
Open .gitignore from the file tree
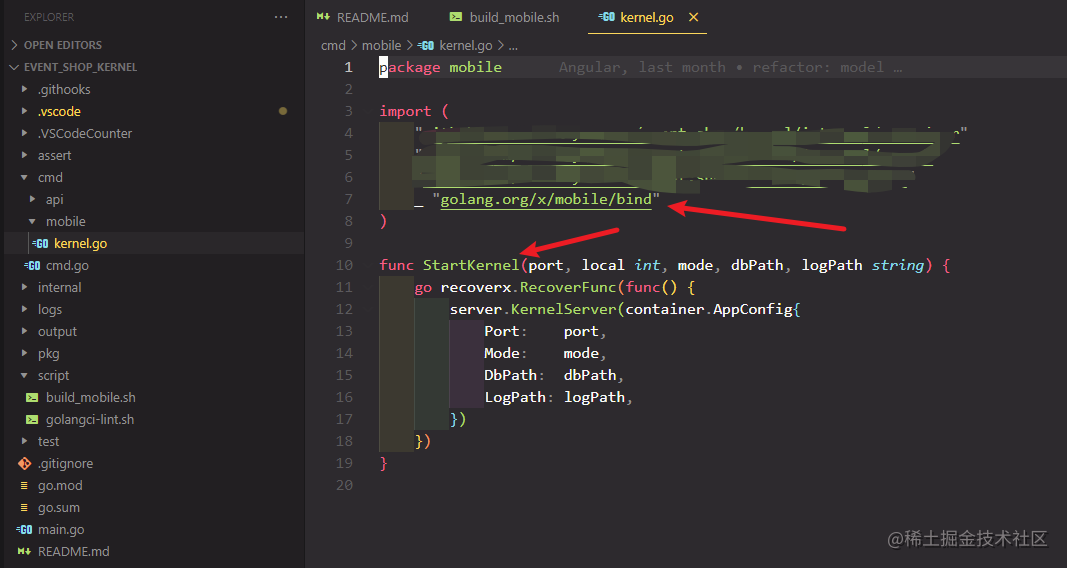[x=65, y=463]
